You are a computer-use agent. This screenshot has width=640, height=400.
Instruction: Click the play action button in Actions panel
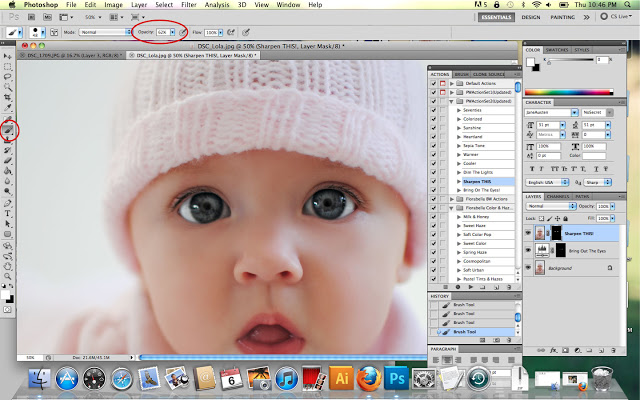coord(470,287)
